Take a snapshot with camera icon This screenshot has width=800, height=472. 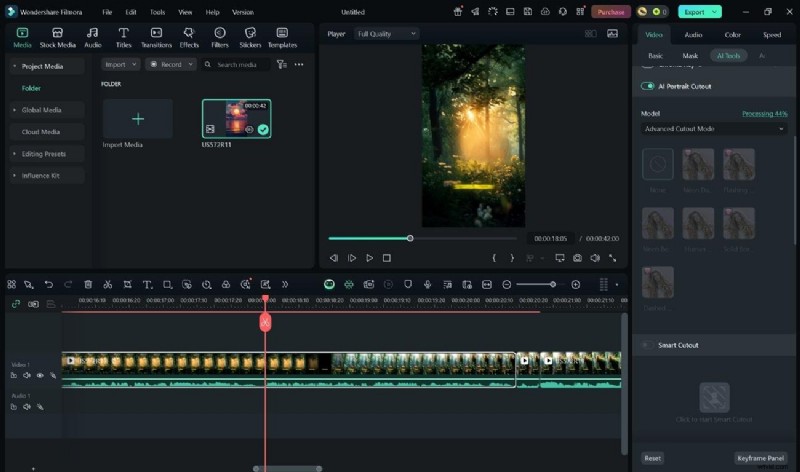(x=577, y=258)
